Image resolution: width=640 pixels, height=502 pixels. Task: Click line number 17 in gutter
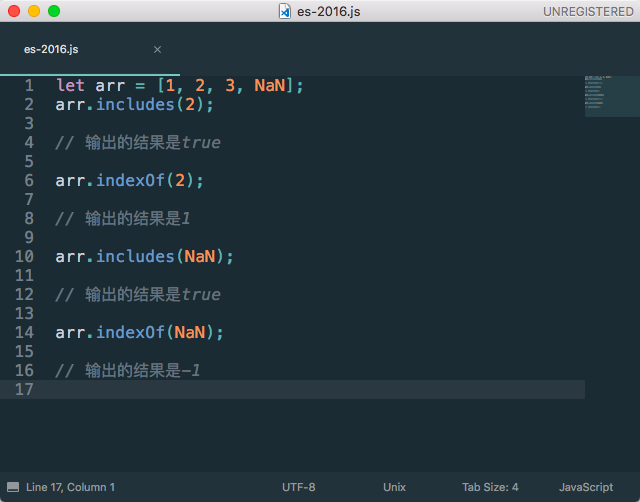coord(24,389)
